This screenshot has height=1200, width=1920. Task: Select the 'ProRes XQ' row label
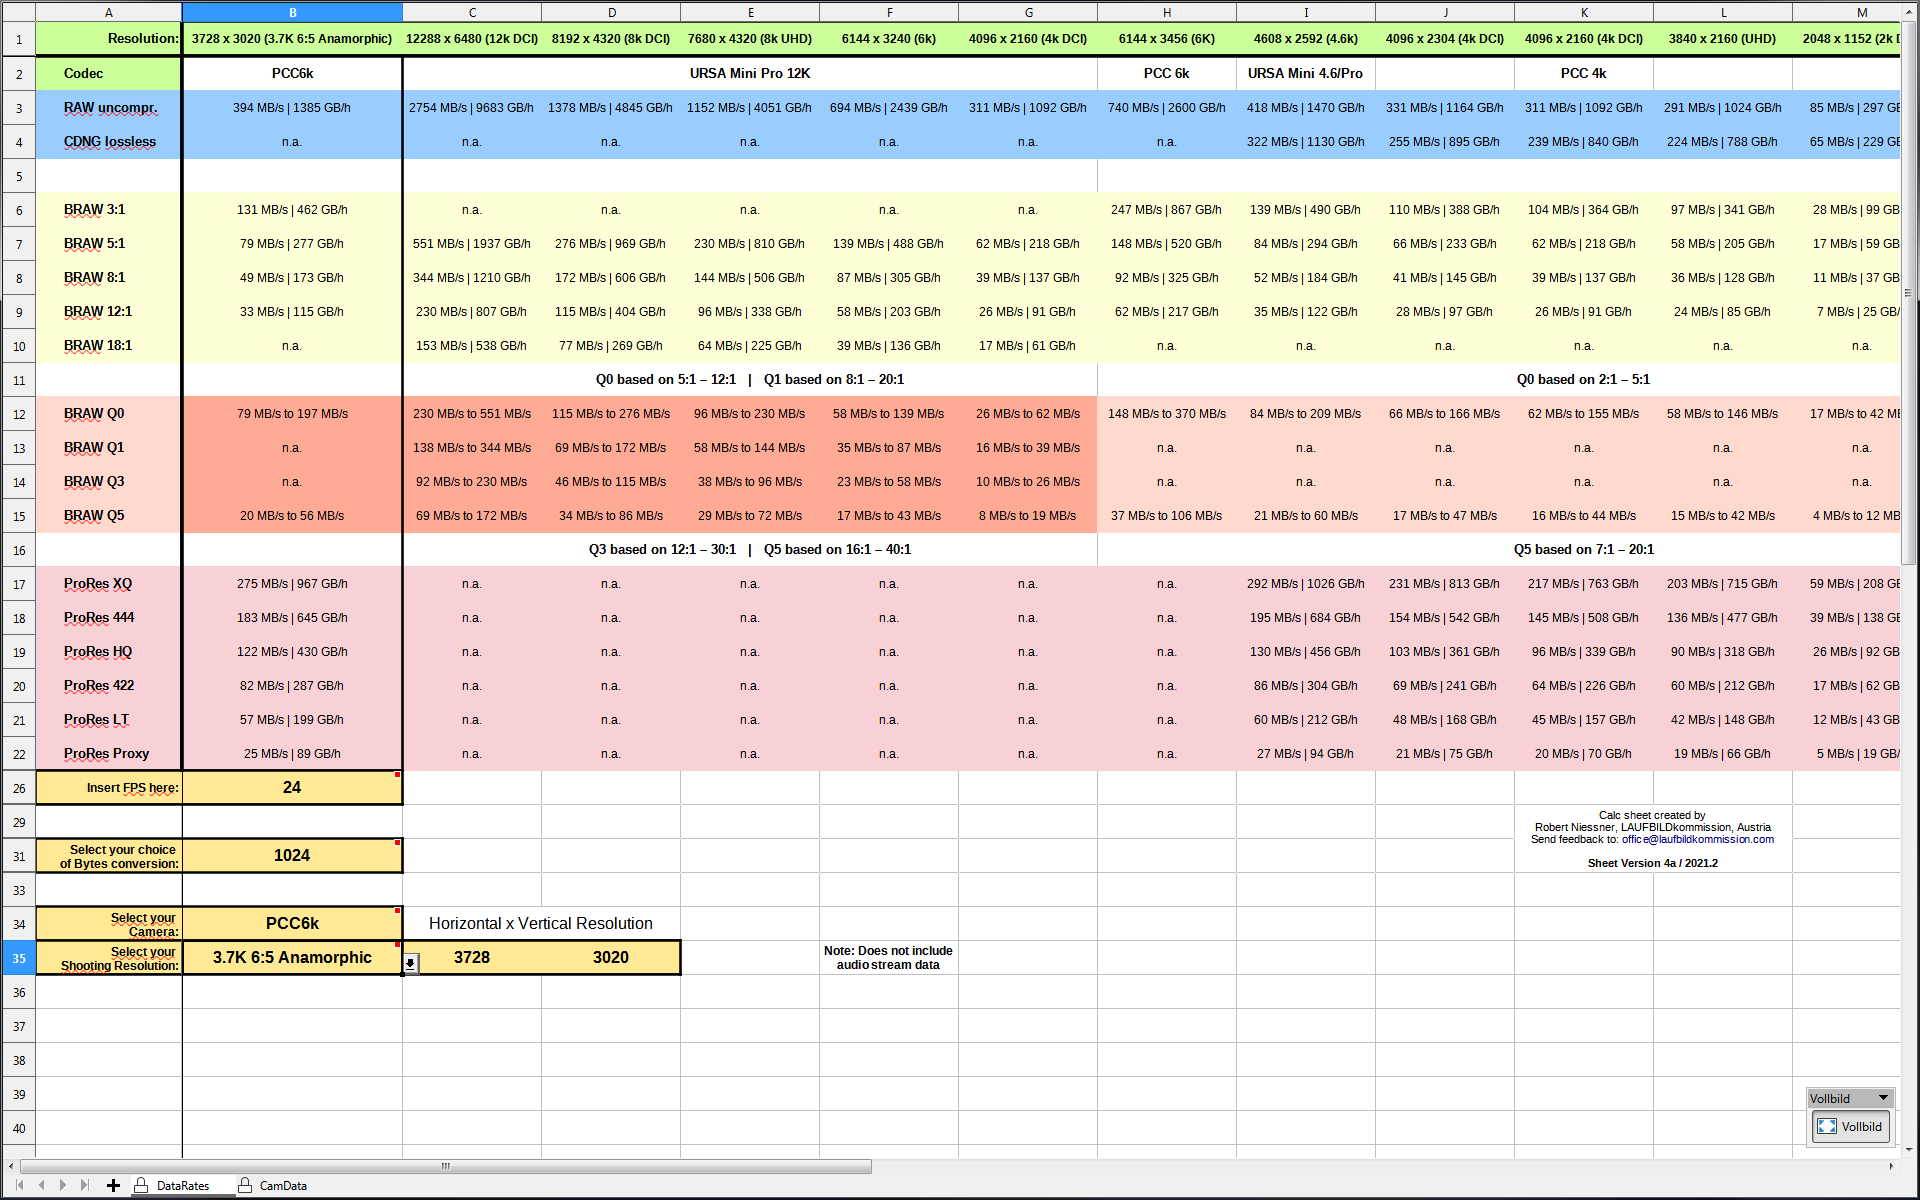pyautogui.click(x=109, y=584)
